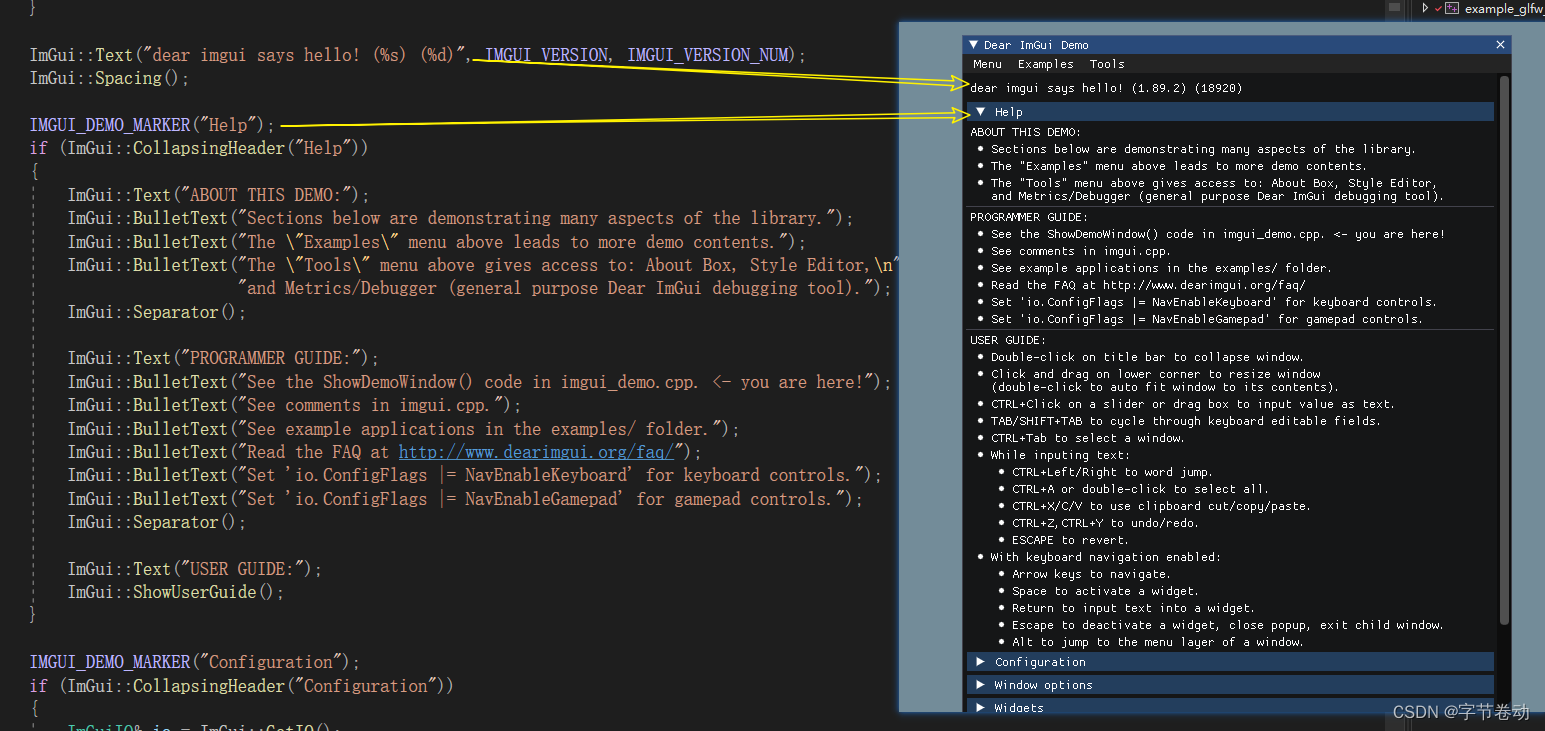Click 'USER GUIDE:' label in demo window
This screenshot has width=1545, height=731.
[x=1008, y=340]
